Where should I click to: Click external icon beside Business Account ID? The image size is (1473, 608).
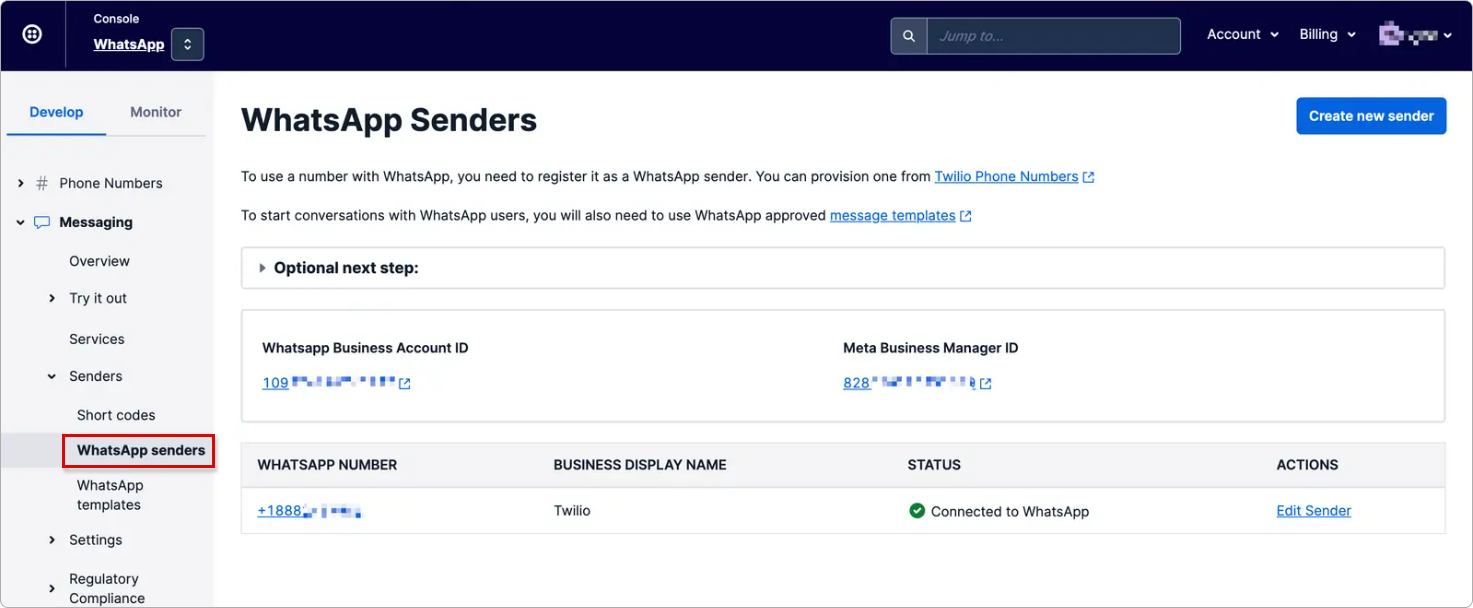pyautogui.click(x=405, y=384)
